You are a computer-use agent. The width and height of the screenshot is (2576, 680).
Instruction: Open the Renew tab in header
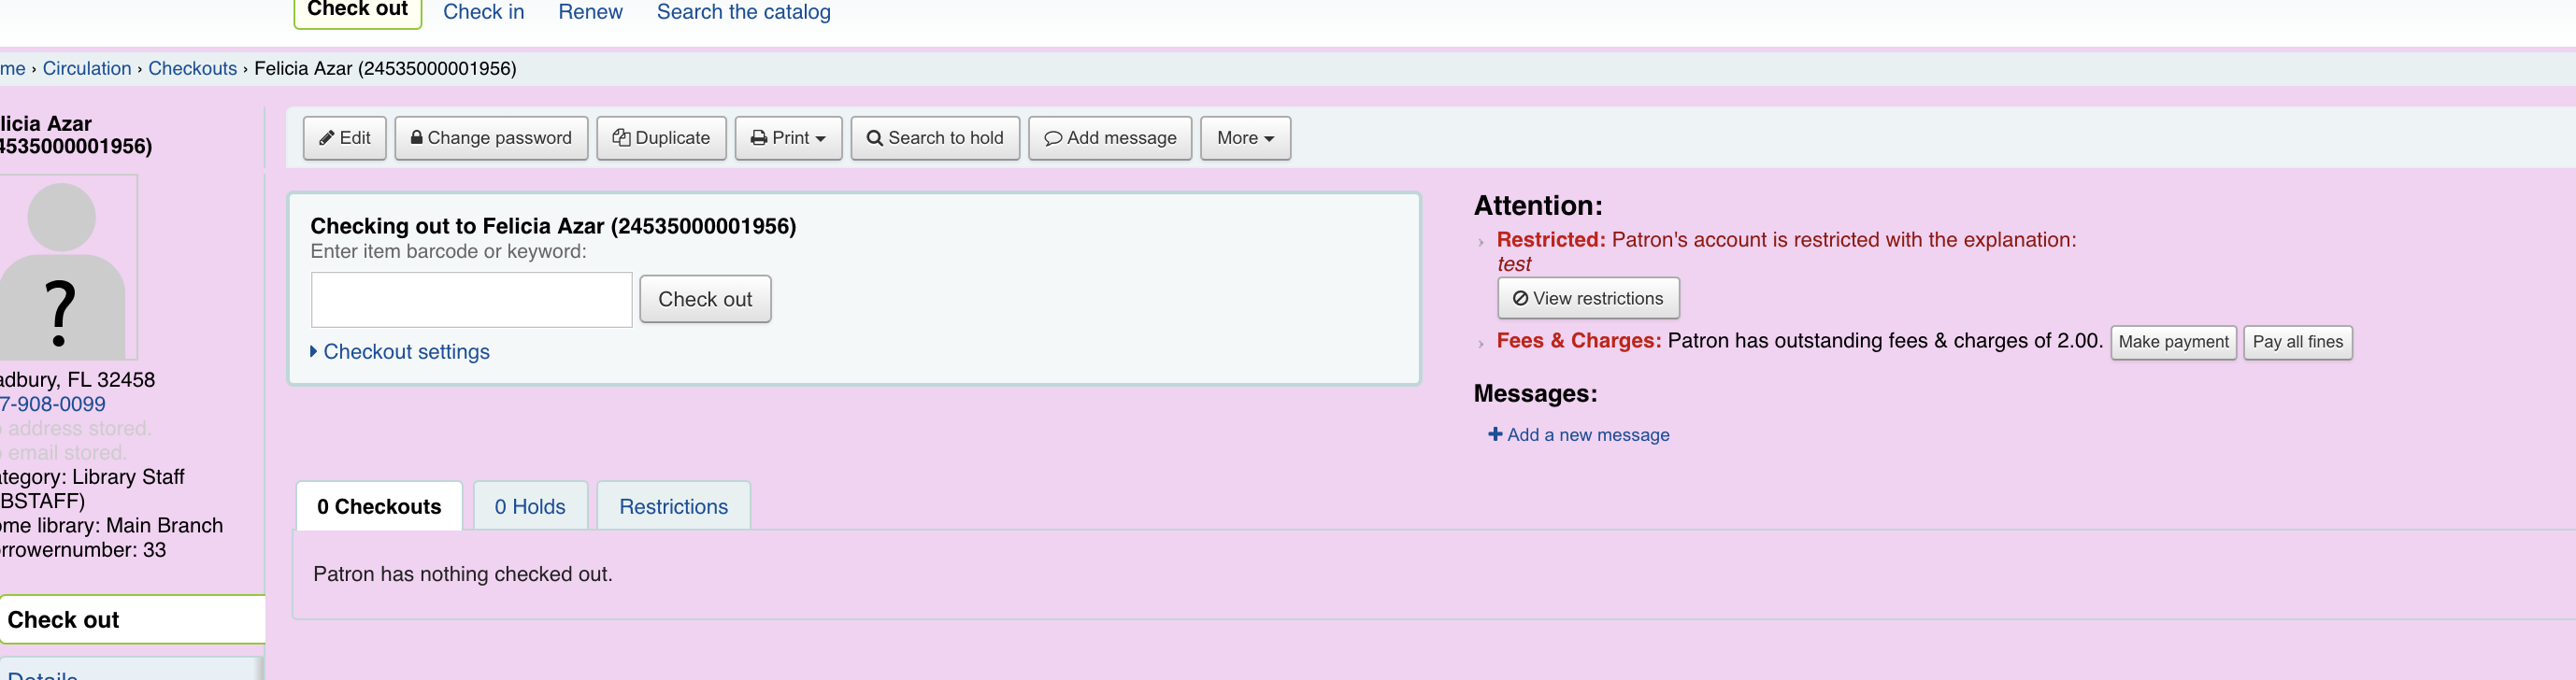coord(590,12)
